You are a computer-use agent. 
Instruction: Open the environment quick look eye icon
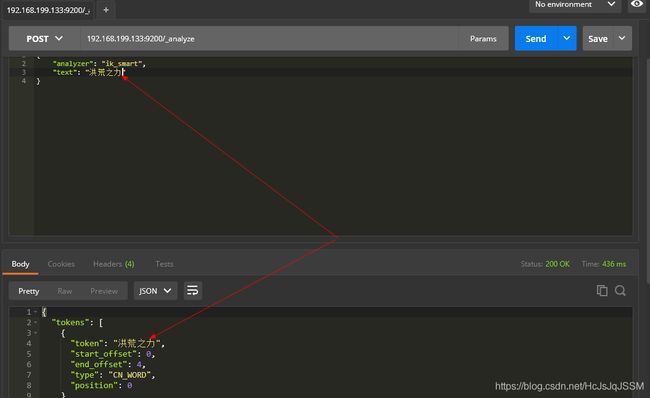[x=637, y=4]
